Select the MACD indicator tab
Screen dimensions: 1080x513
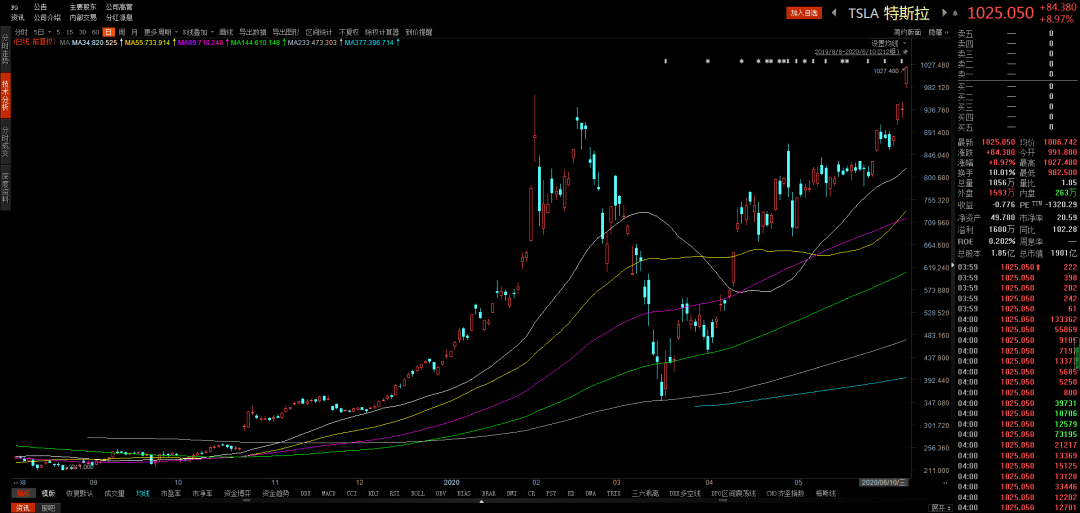[329, 493]
